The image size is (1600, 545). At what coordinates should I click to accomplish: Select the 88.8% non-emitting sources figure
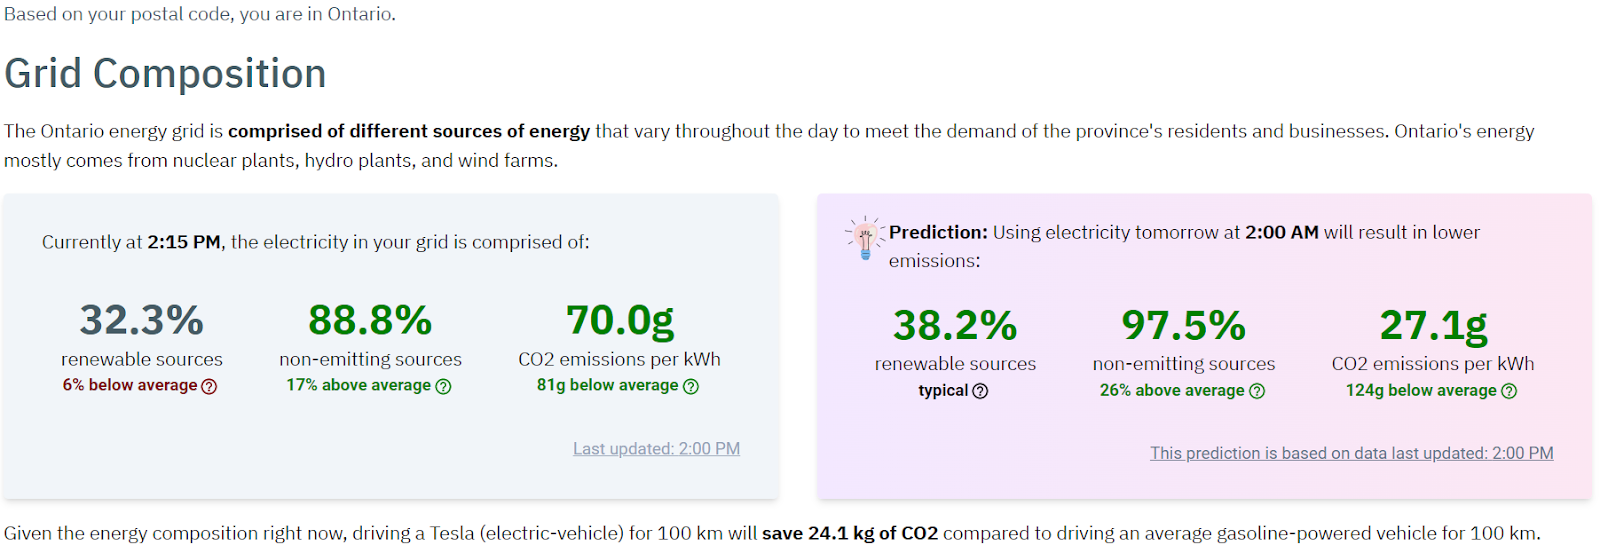[x=370, y=321]
